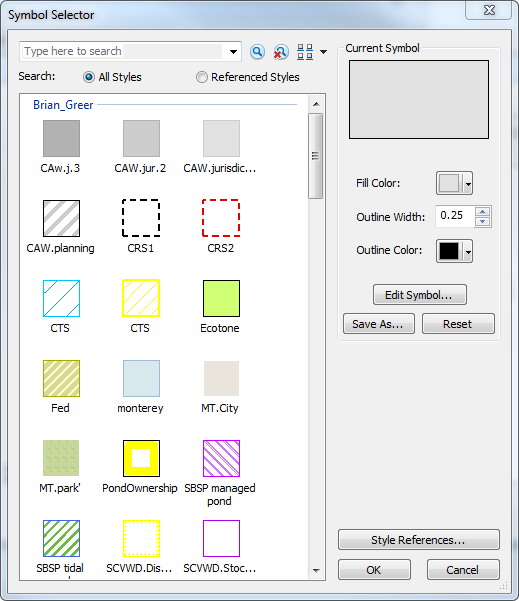The image size is (519, 601).
Task: Select the All Styles radio button
Action: pyautogui.click(x=89, y=77)
